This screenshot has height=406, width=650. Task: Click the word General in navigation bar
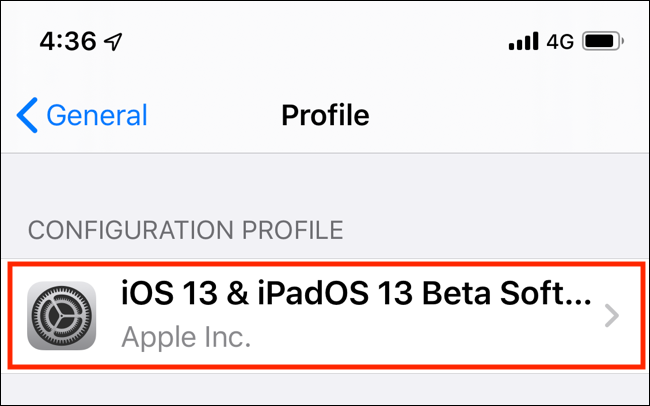[x=97, y=115]
